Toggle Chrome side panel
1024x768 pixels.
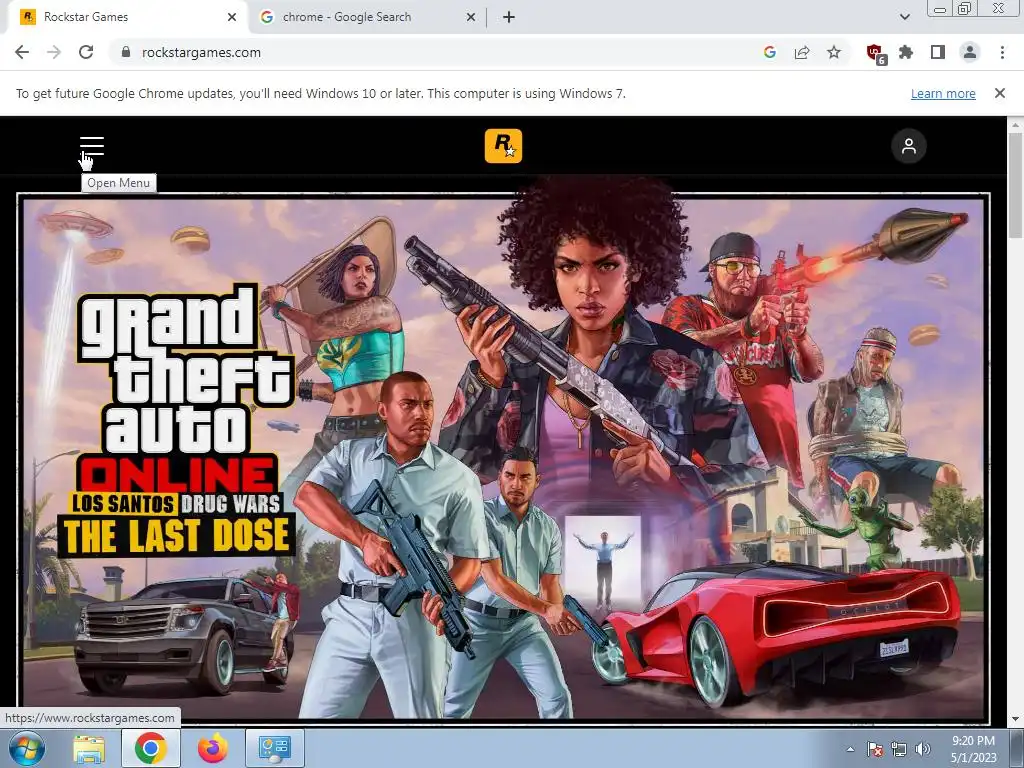[x=938, y=52]
